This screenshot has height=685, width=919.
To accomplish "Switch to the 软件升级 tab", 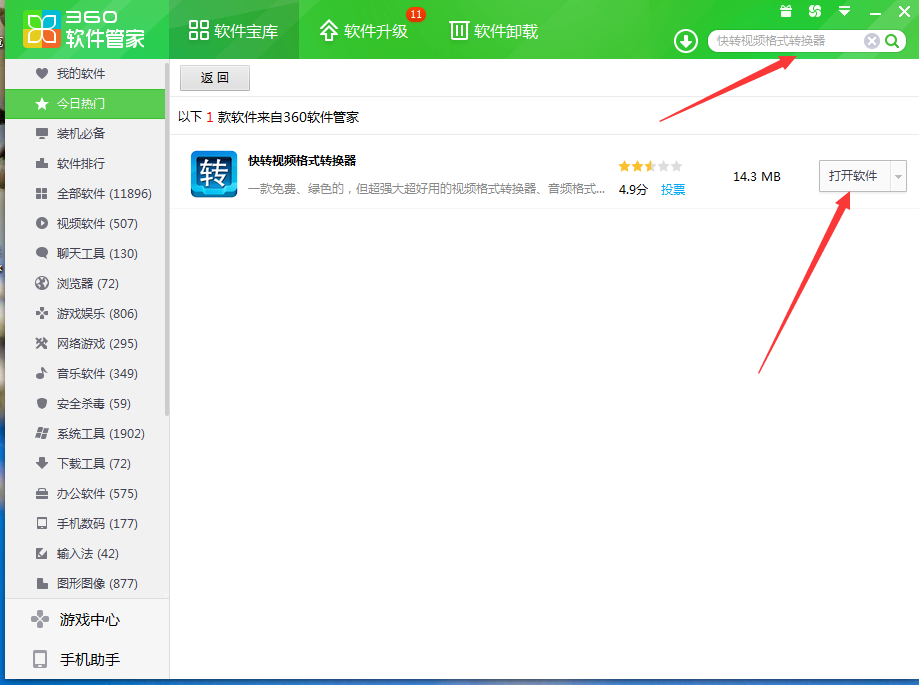I will click(363, 30).
